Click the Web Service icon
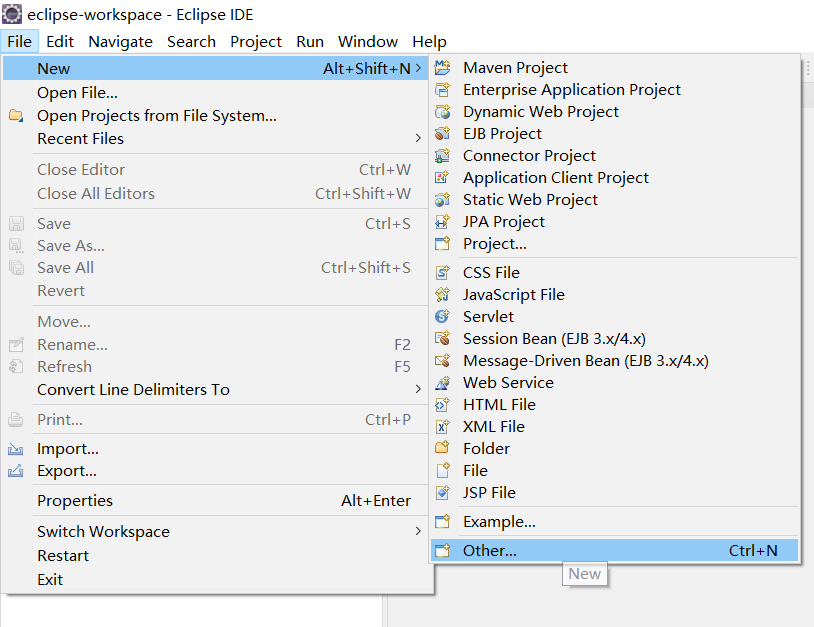The width and height of the screenshot is (814, 627). click(442, 383)
